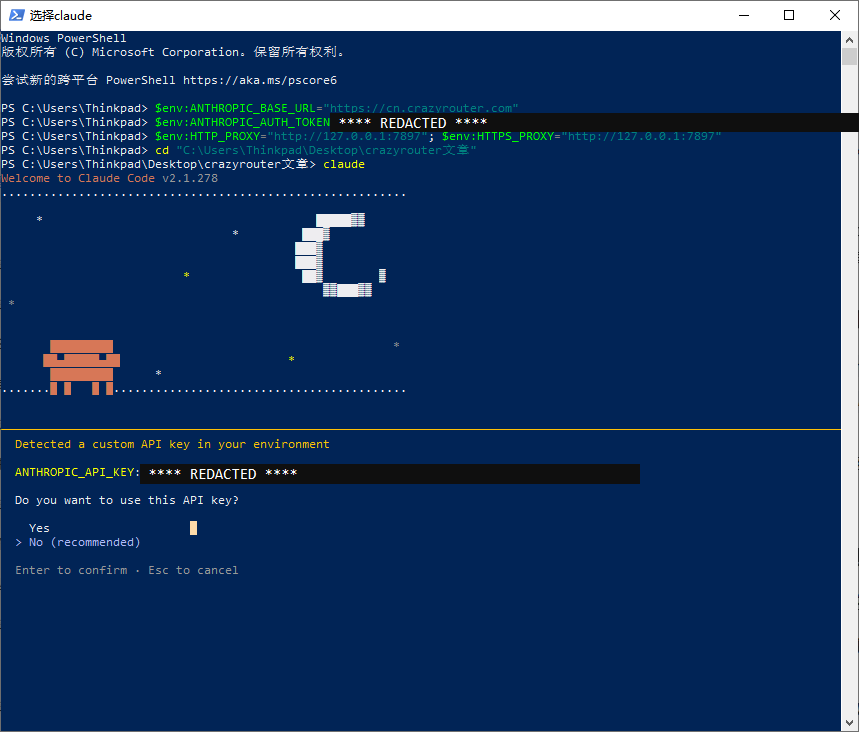Click the ANTHROPIC_API_KEY label
Viewport: 859px width, 732px height.
(77, 472)
